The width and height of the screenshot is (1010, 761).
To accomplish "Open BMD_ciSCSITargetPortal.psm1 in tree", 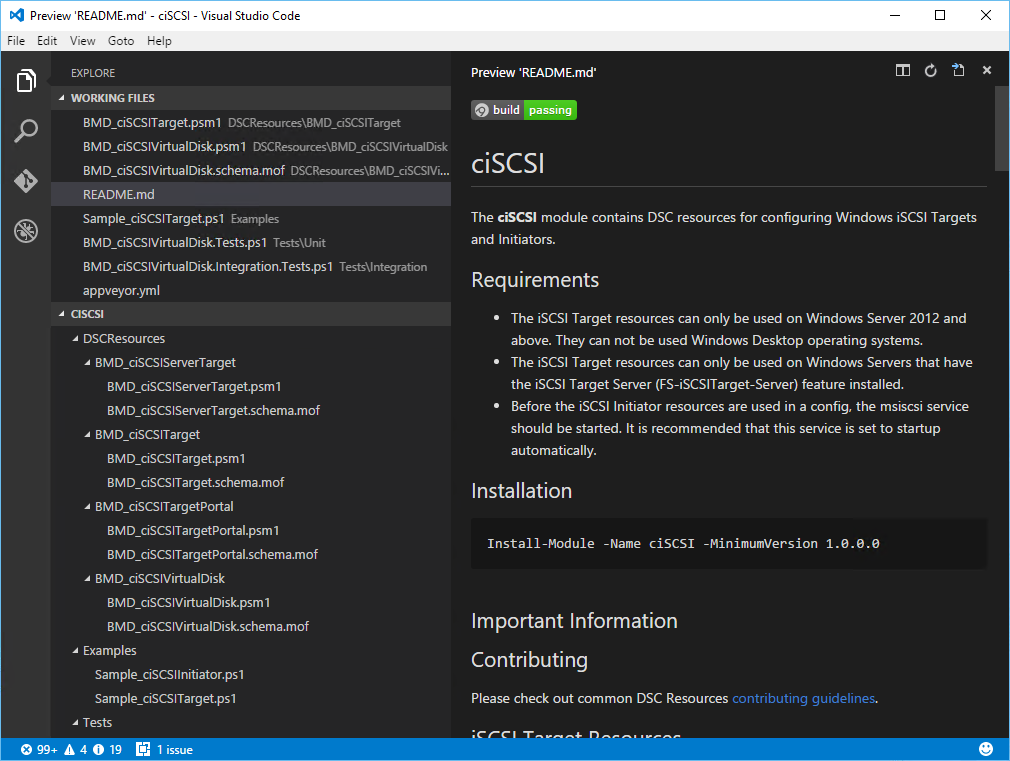I will (251, 531).
